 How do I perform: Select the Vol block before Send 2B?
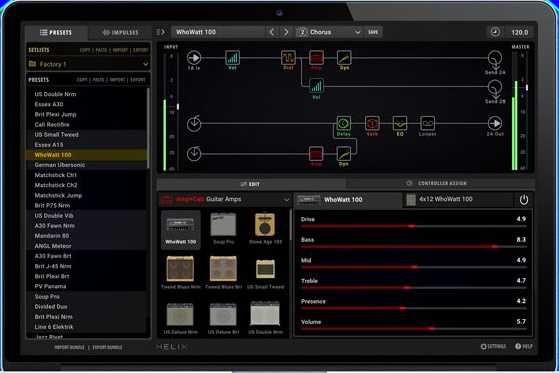pyautogui.click(x=316, y=86)
